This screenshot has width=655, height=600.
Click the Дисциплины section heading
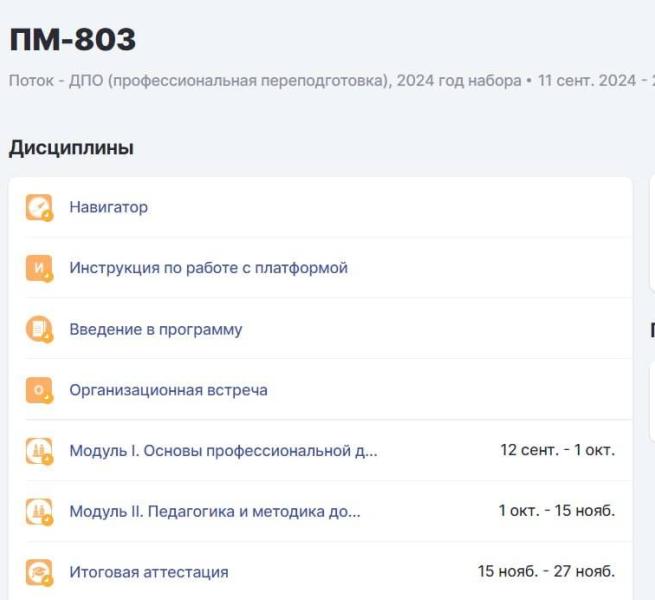[x=71, y=148]
